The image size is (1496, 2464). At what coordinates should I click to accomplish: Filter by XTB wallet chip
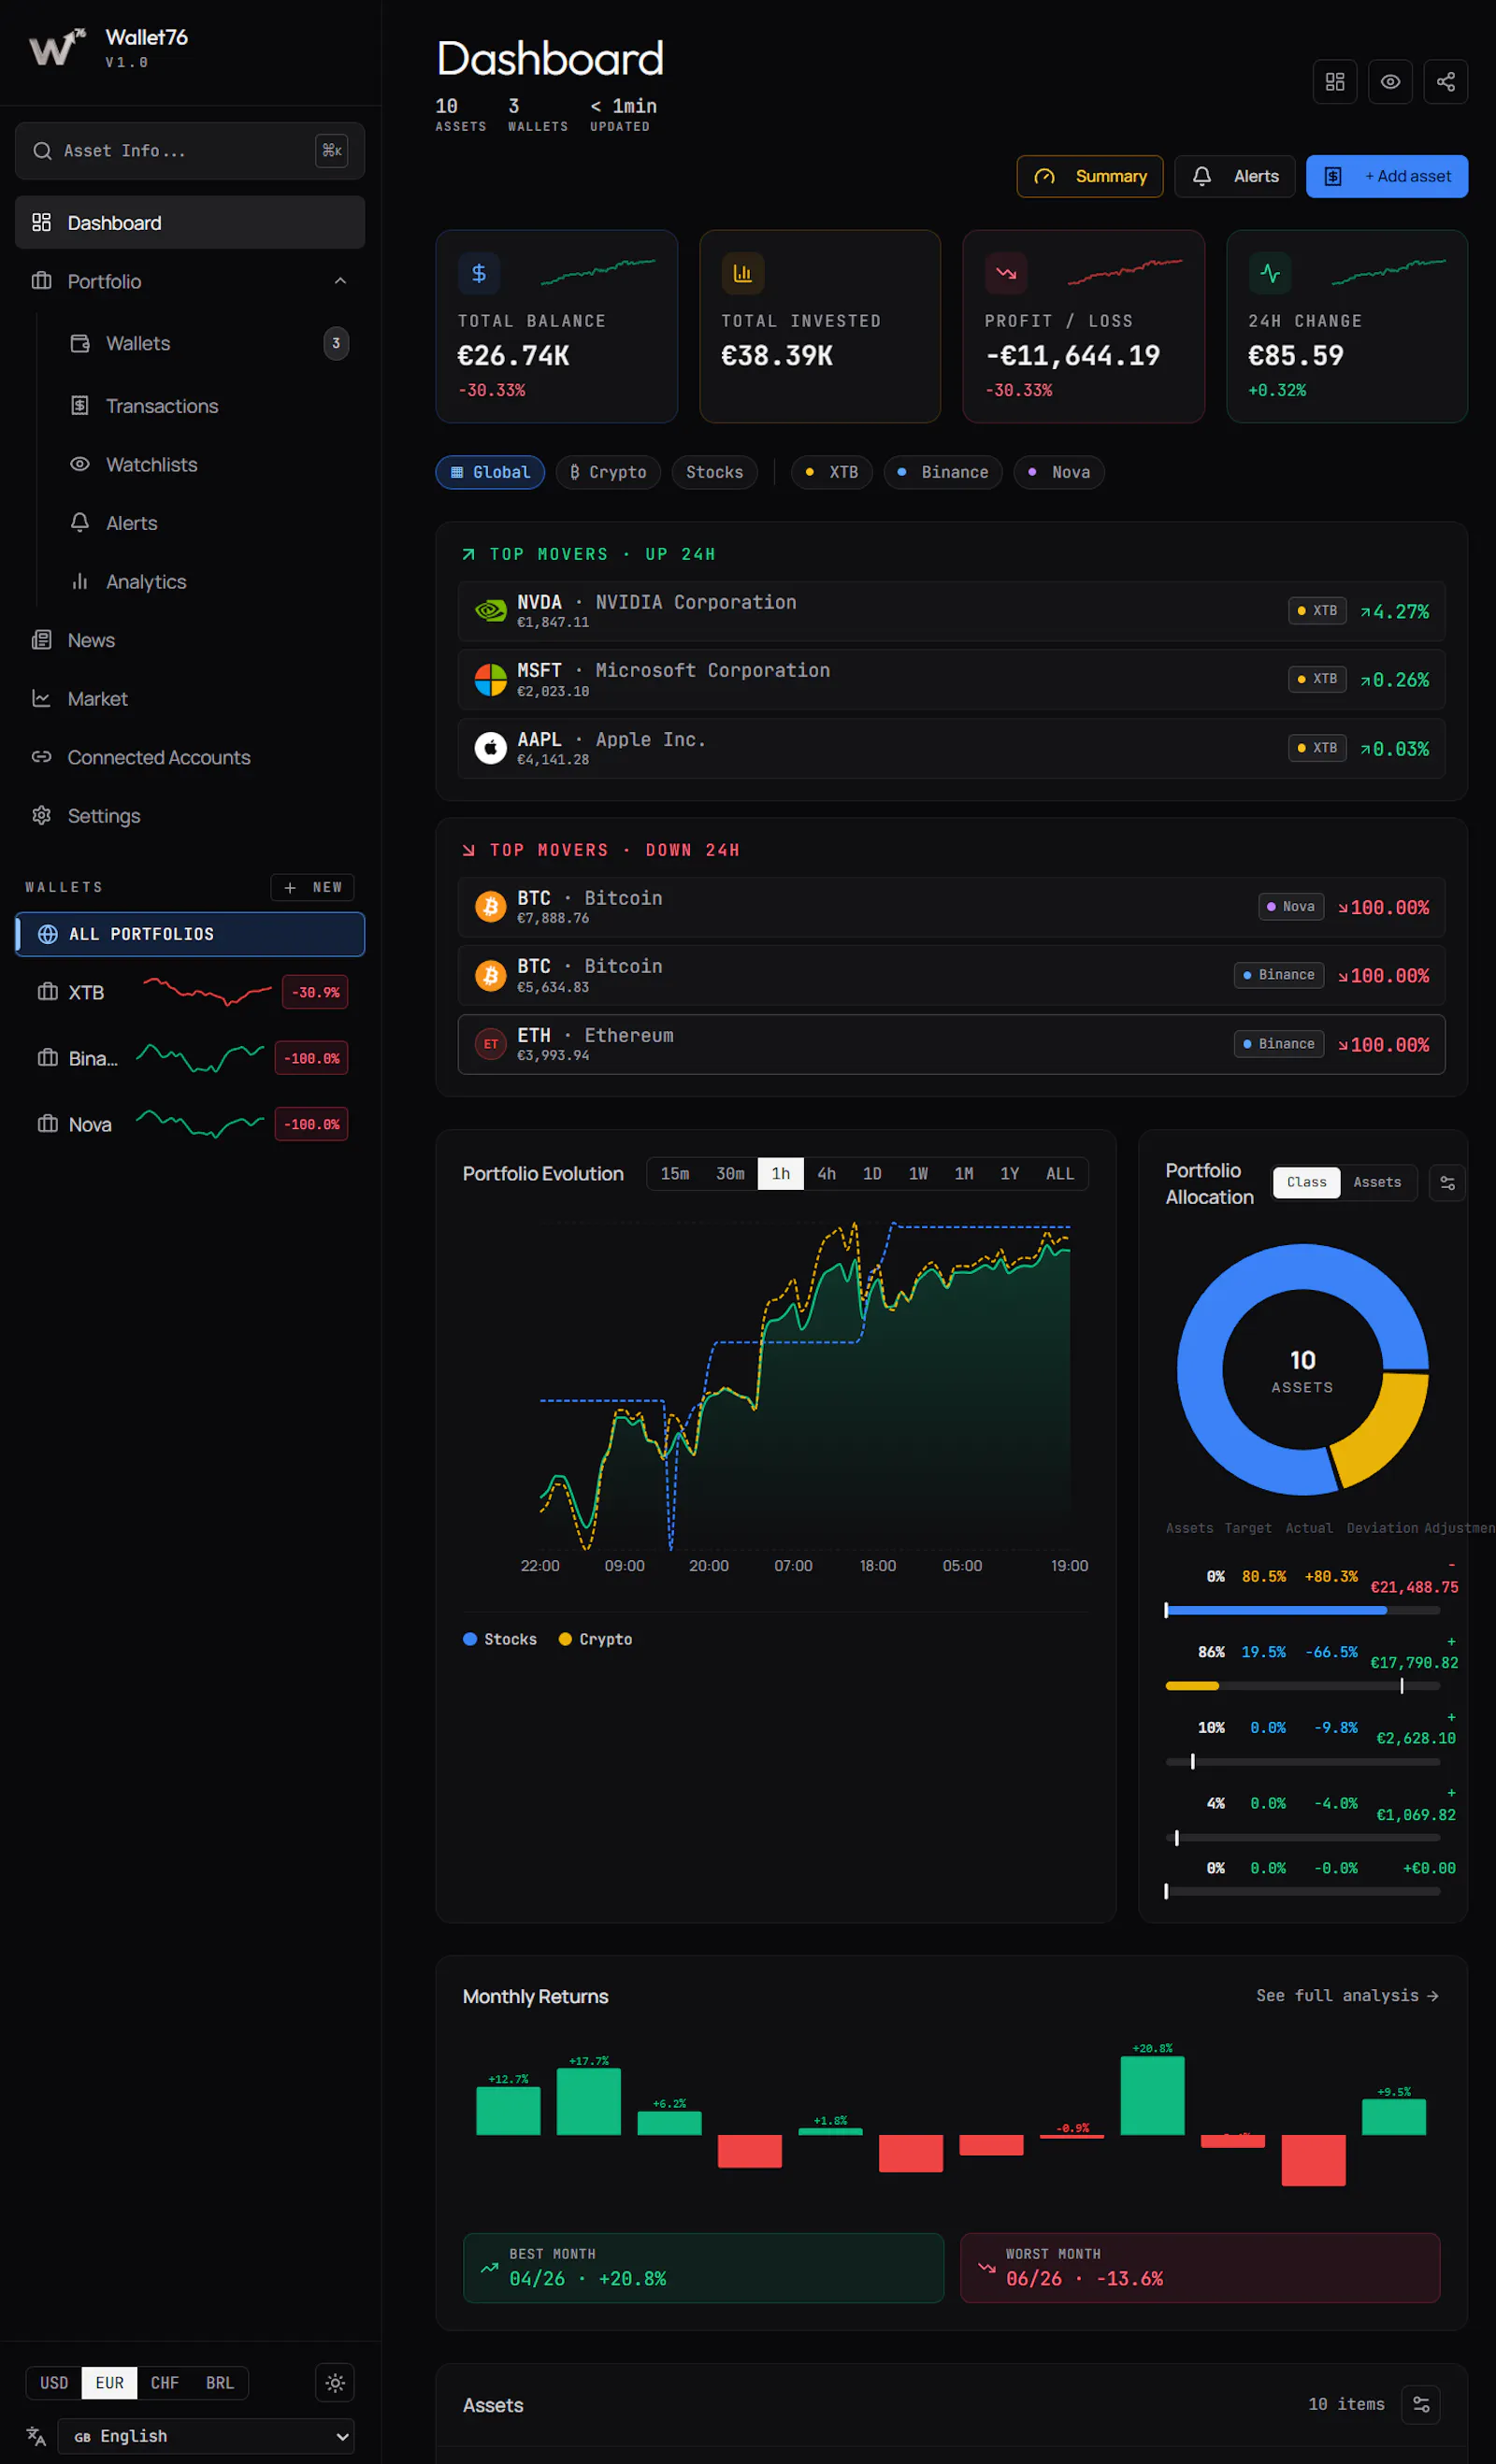tap(832, 472)
